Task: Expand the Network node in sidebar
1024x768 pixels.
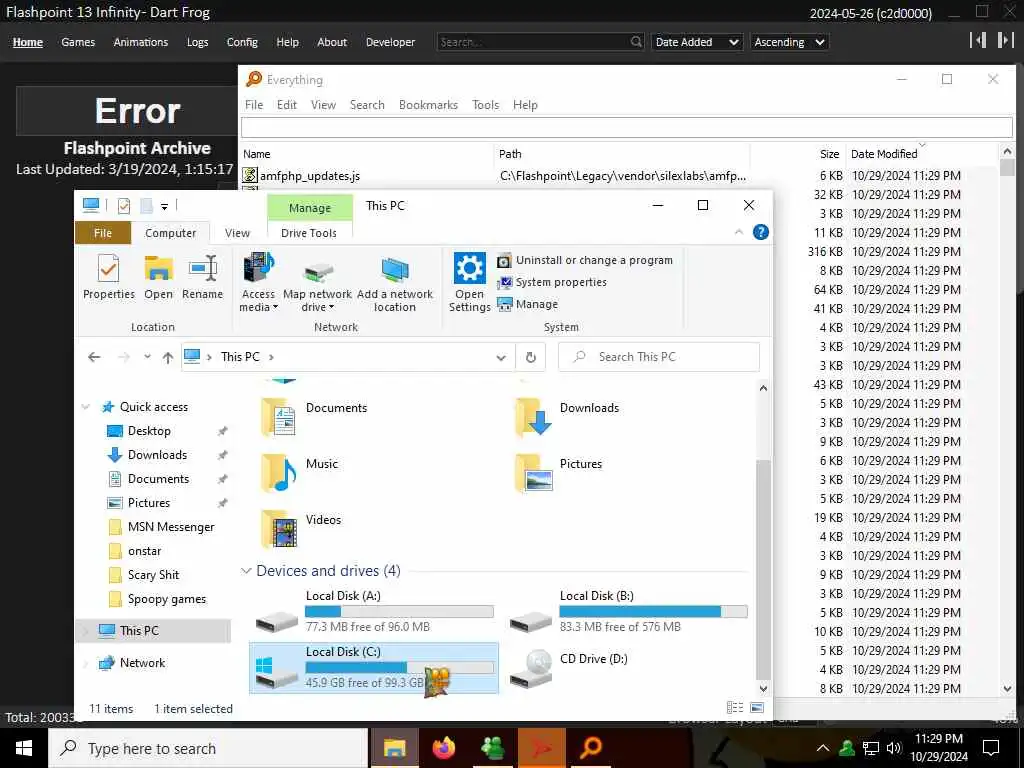Action: 86,663
